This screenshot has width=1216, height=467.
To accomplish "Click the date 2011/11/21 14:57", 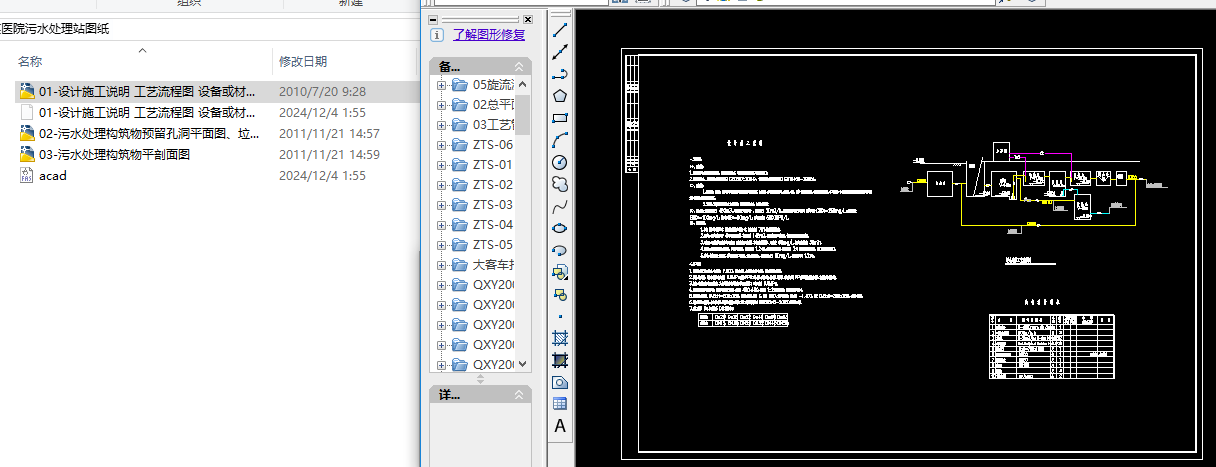I will point(329,133).
